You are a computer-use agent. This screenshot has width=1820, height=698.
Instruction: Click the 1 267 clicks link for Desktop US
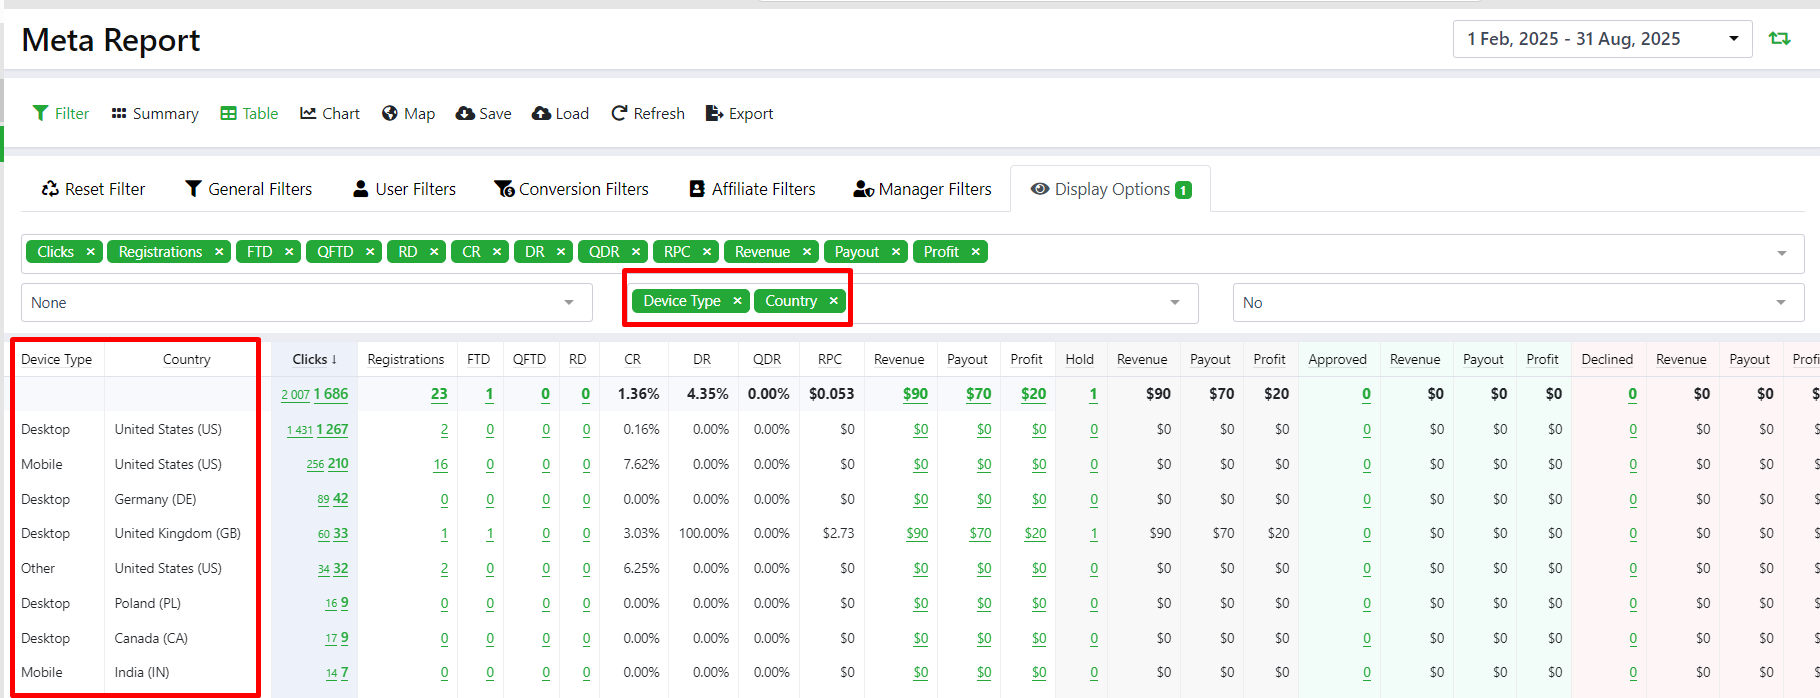coord(332,429)
